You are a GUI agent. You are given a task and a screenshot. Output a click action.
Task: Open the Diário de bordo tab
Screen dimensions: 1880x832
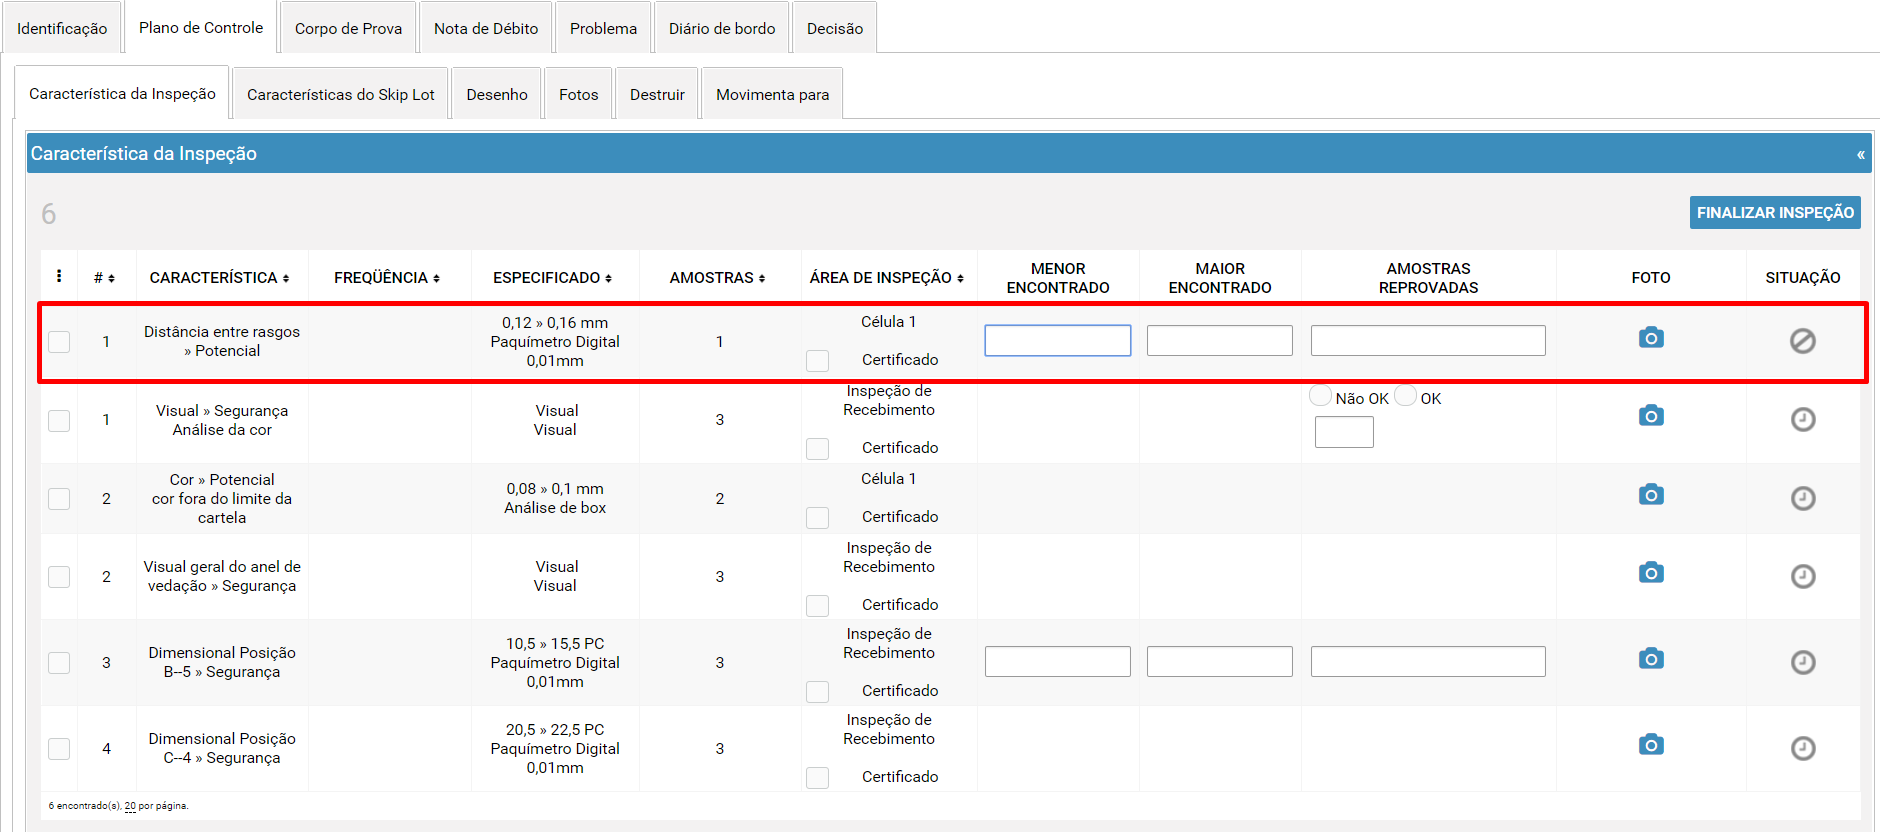pos(722,28)
